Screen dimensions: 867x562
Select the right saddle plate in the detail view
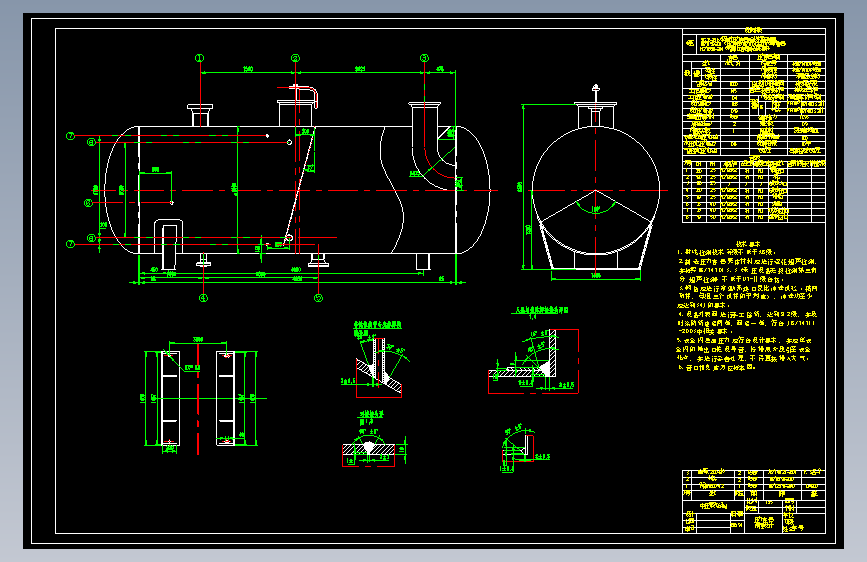226,398
